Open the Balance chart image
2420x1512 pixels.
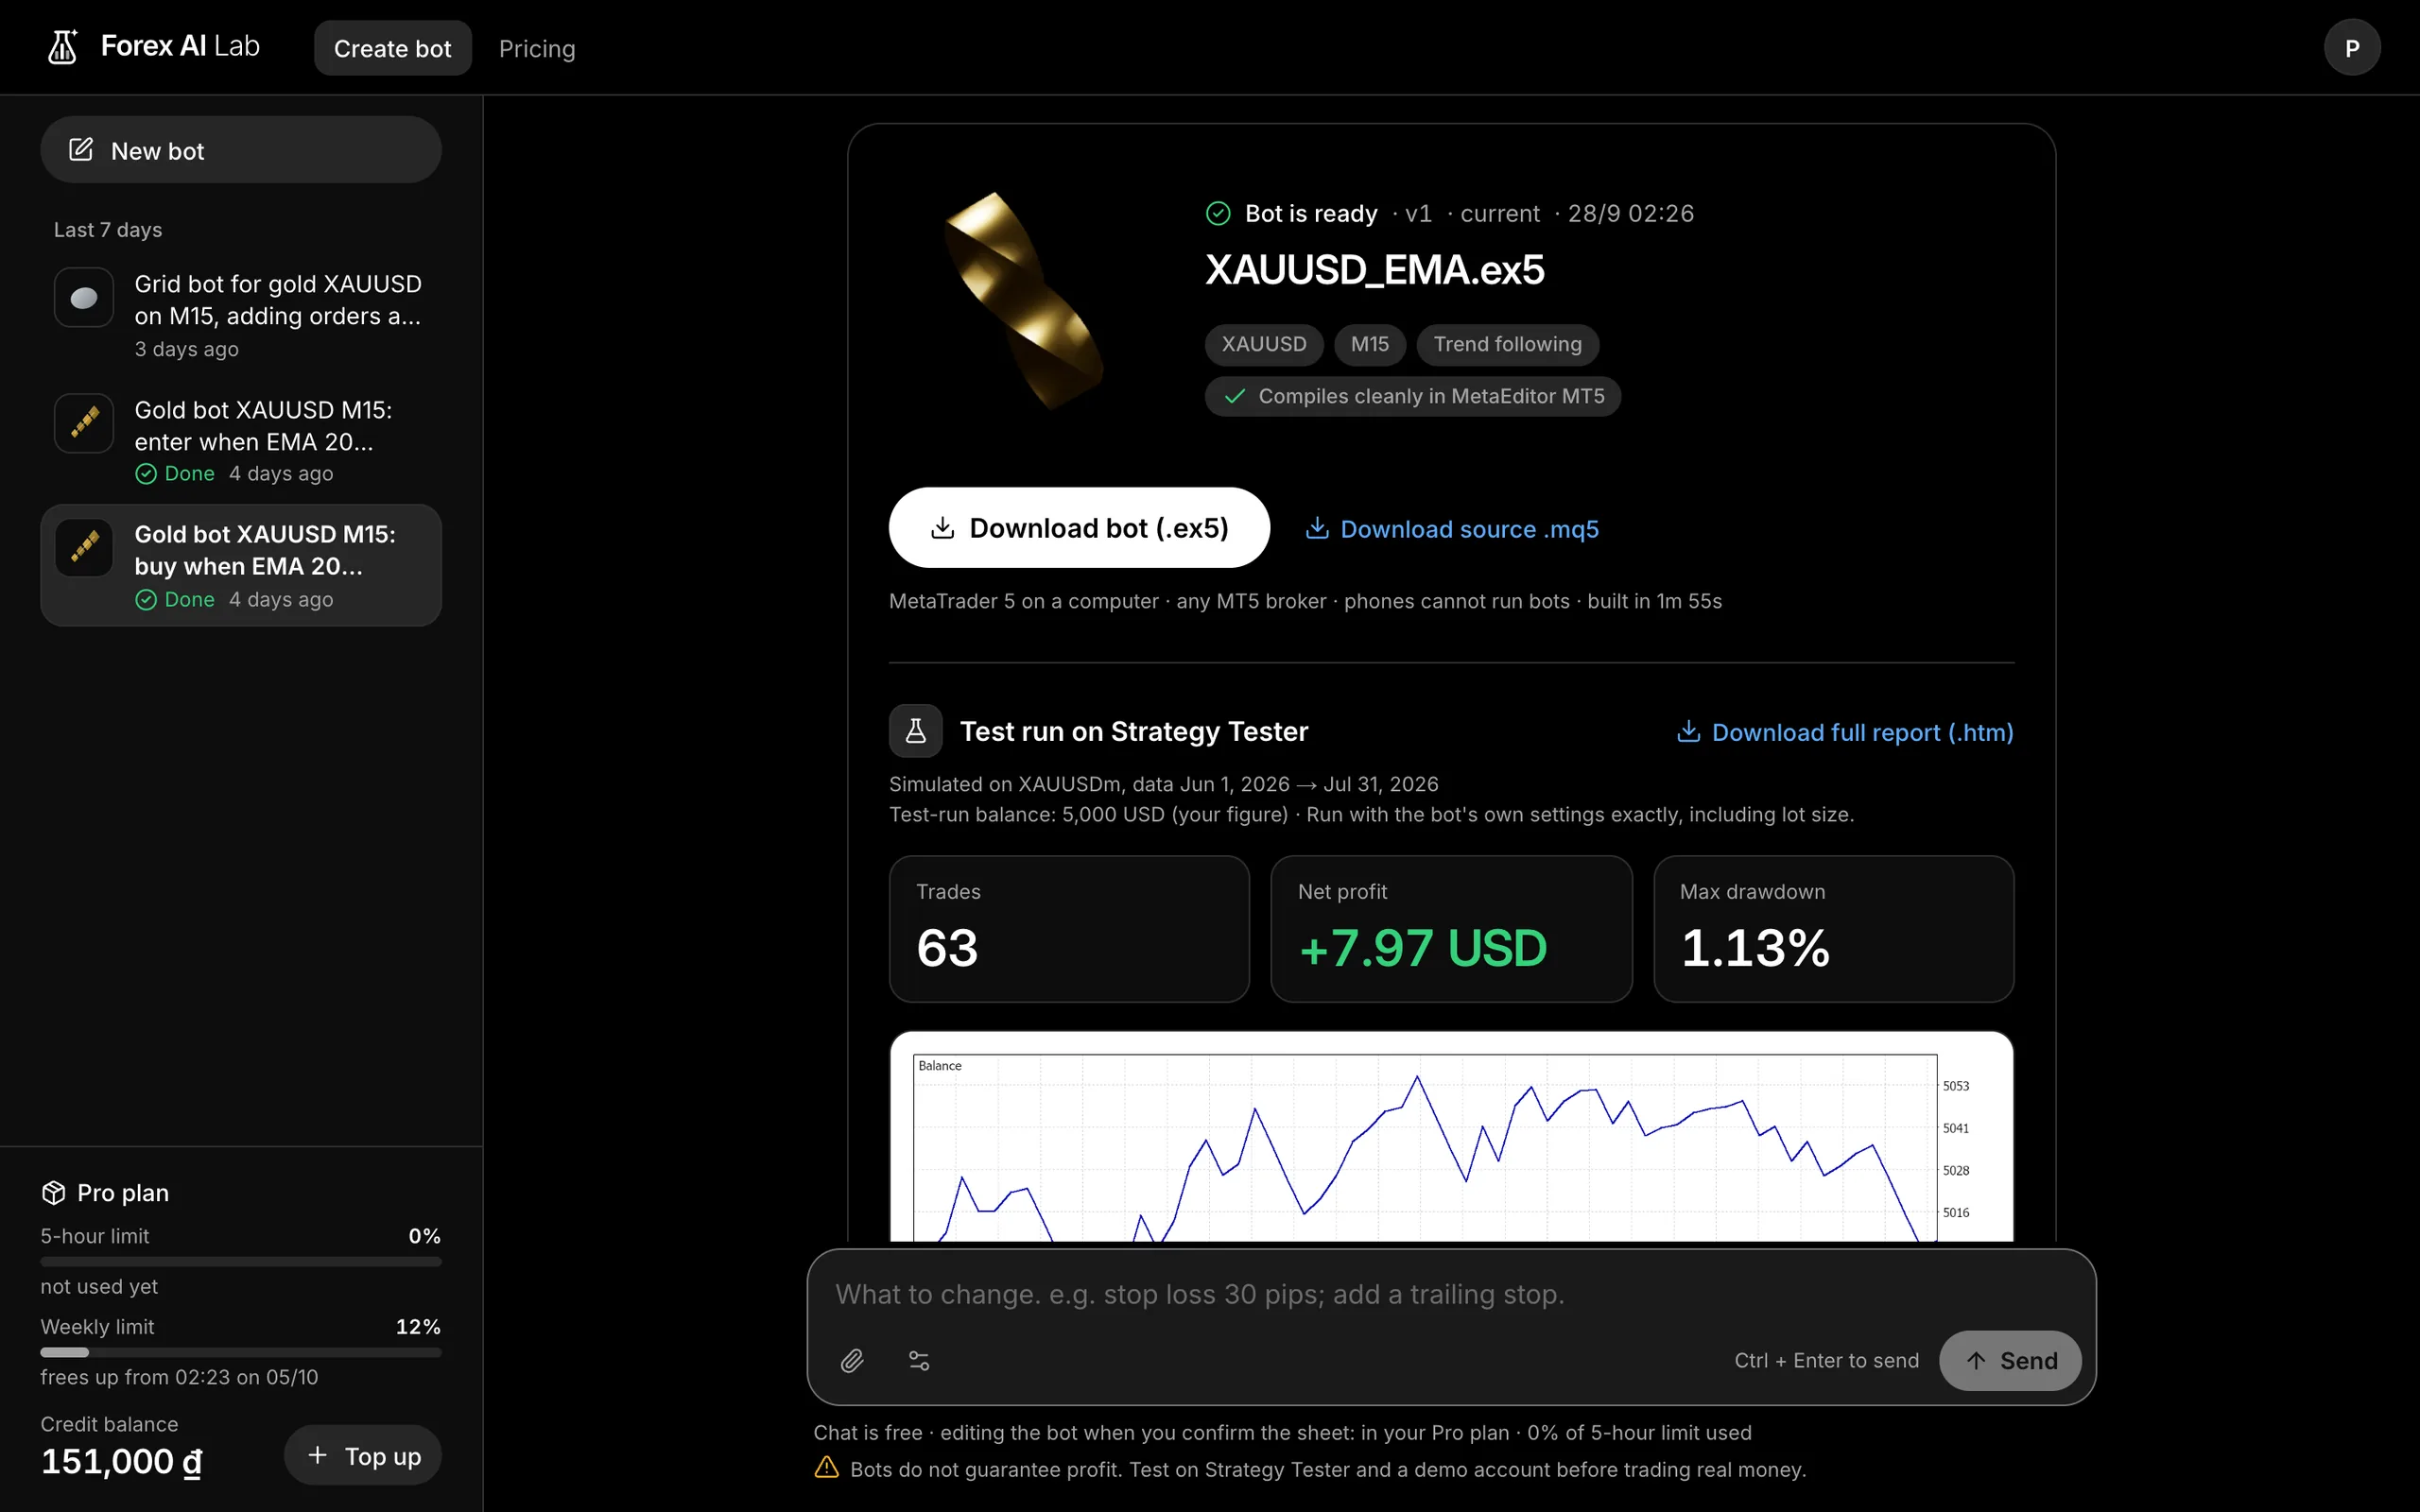(1451, 1138)
